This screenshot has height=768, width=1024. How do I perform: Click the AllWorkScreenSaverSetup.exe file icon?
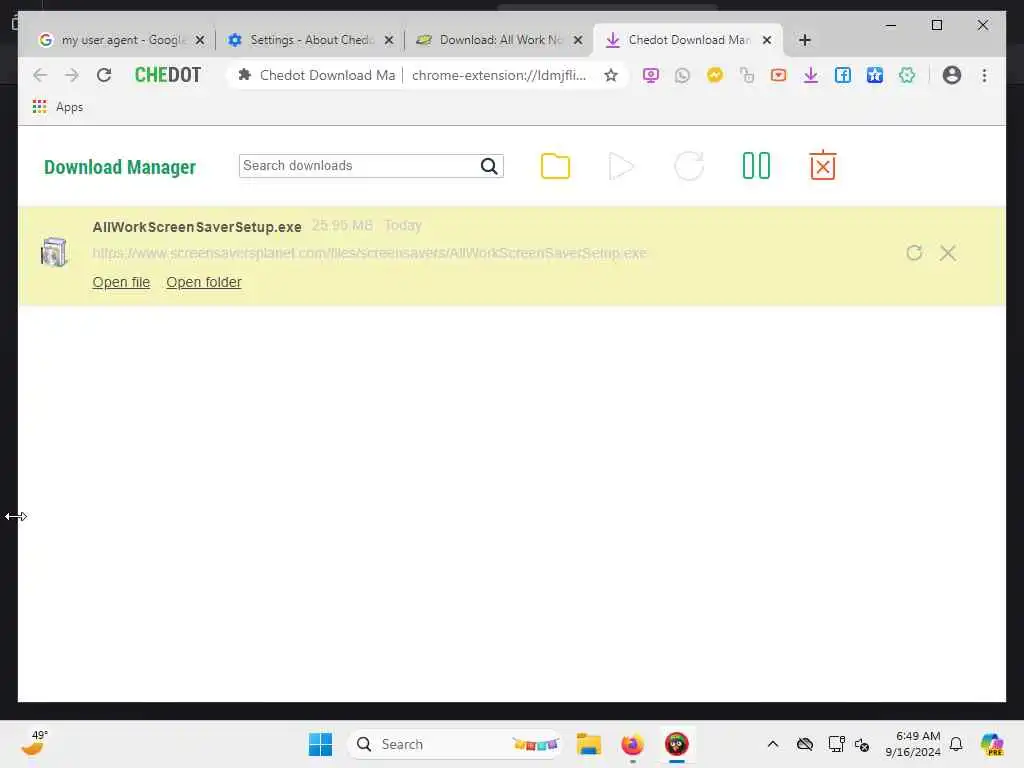[54, 252]
